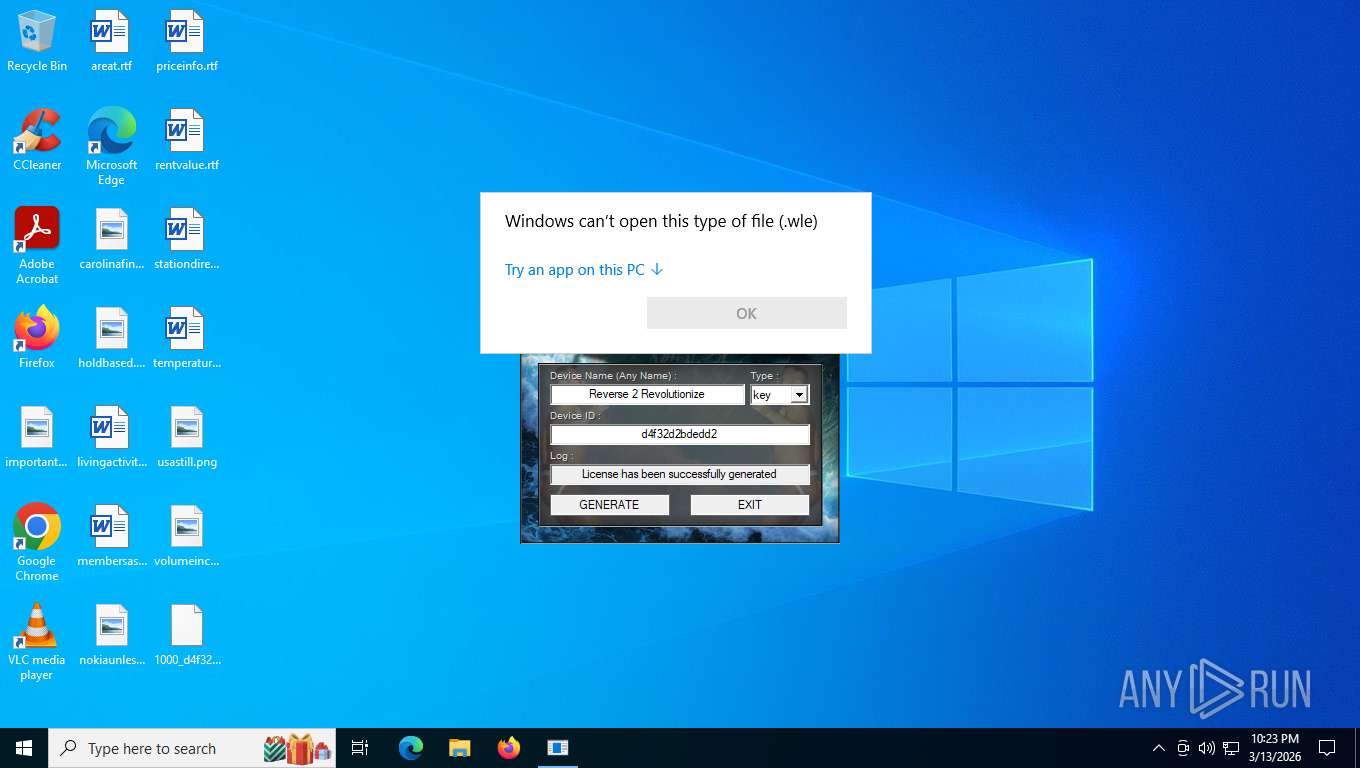Select the livingactivit document icon
This screenshot has width=1360, height=768.
coord(111,437)
